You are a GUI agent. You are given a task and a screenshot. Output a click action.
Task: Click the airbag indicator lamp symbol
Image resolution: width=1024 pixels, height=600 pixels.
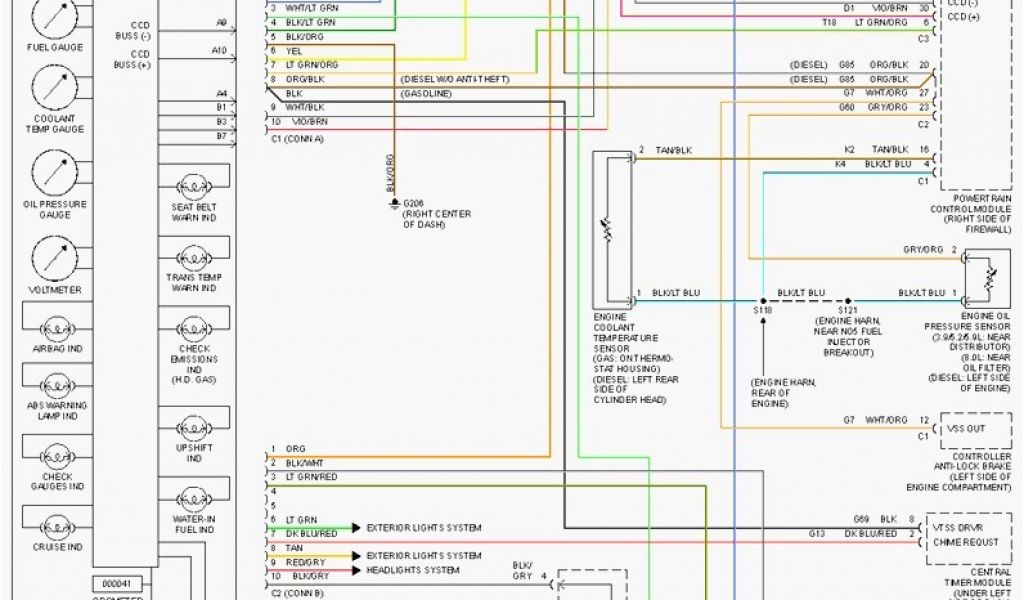55,328
